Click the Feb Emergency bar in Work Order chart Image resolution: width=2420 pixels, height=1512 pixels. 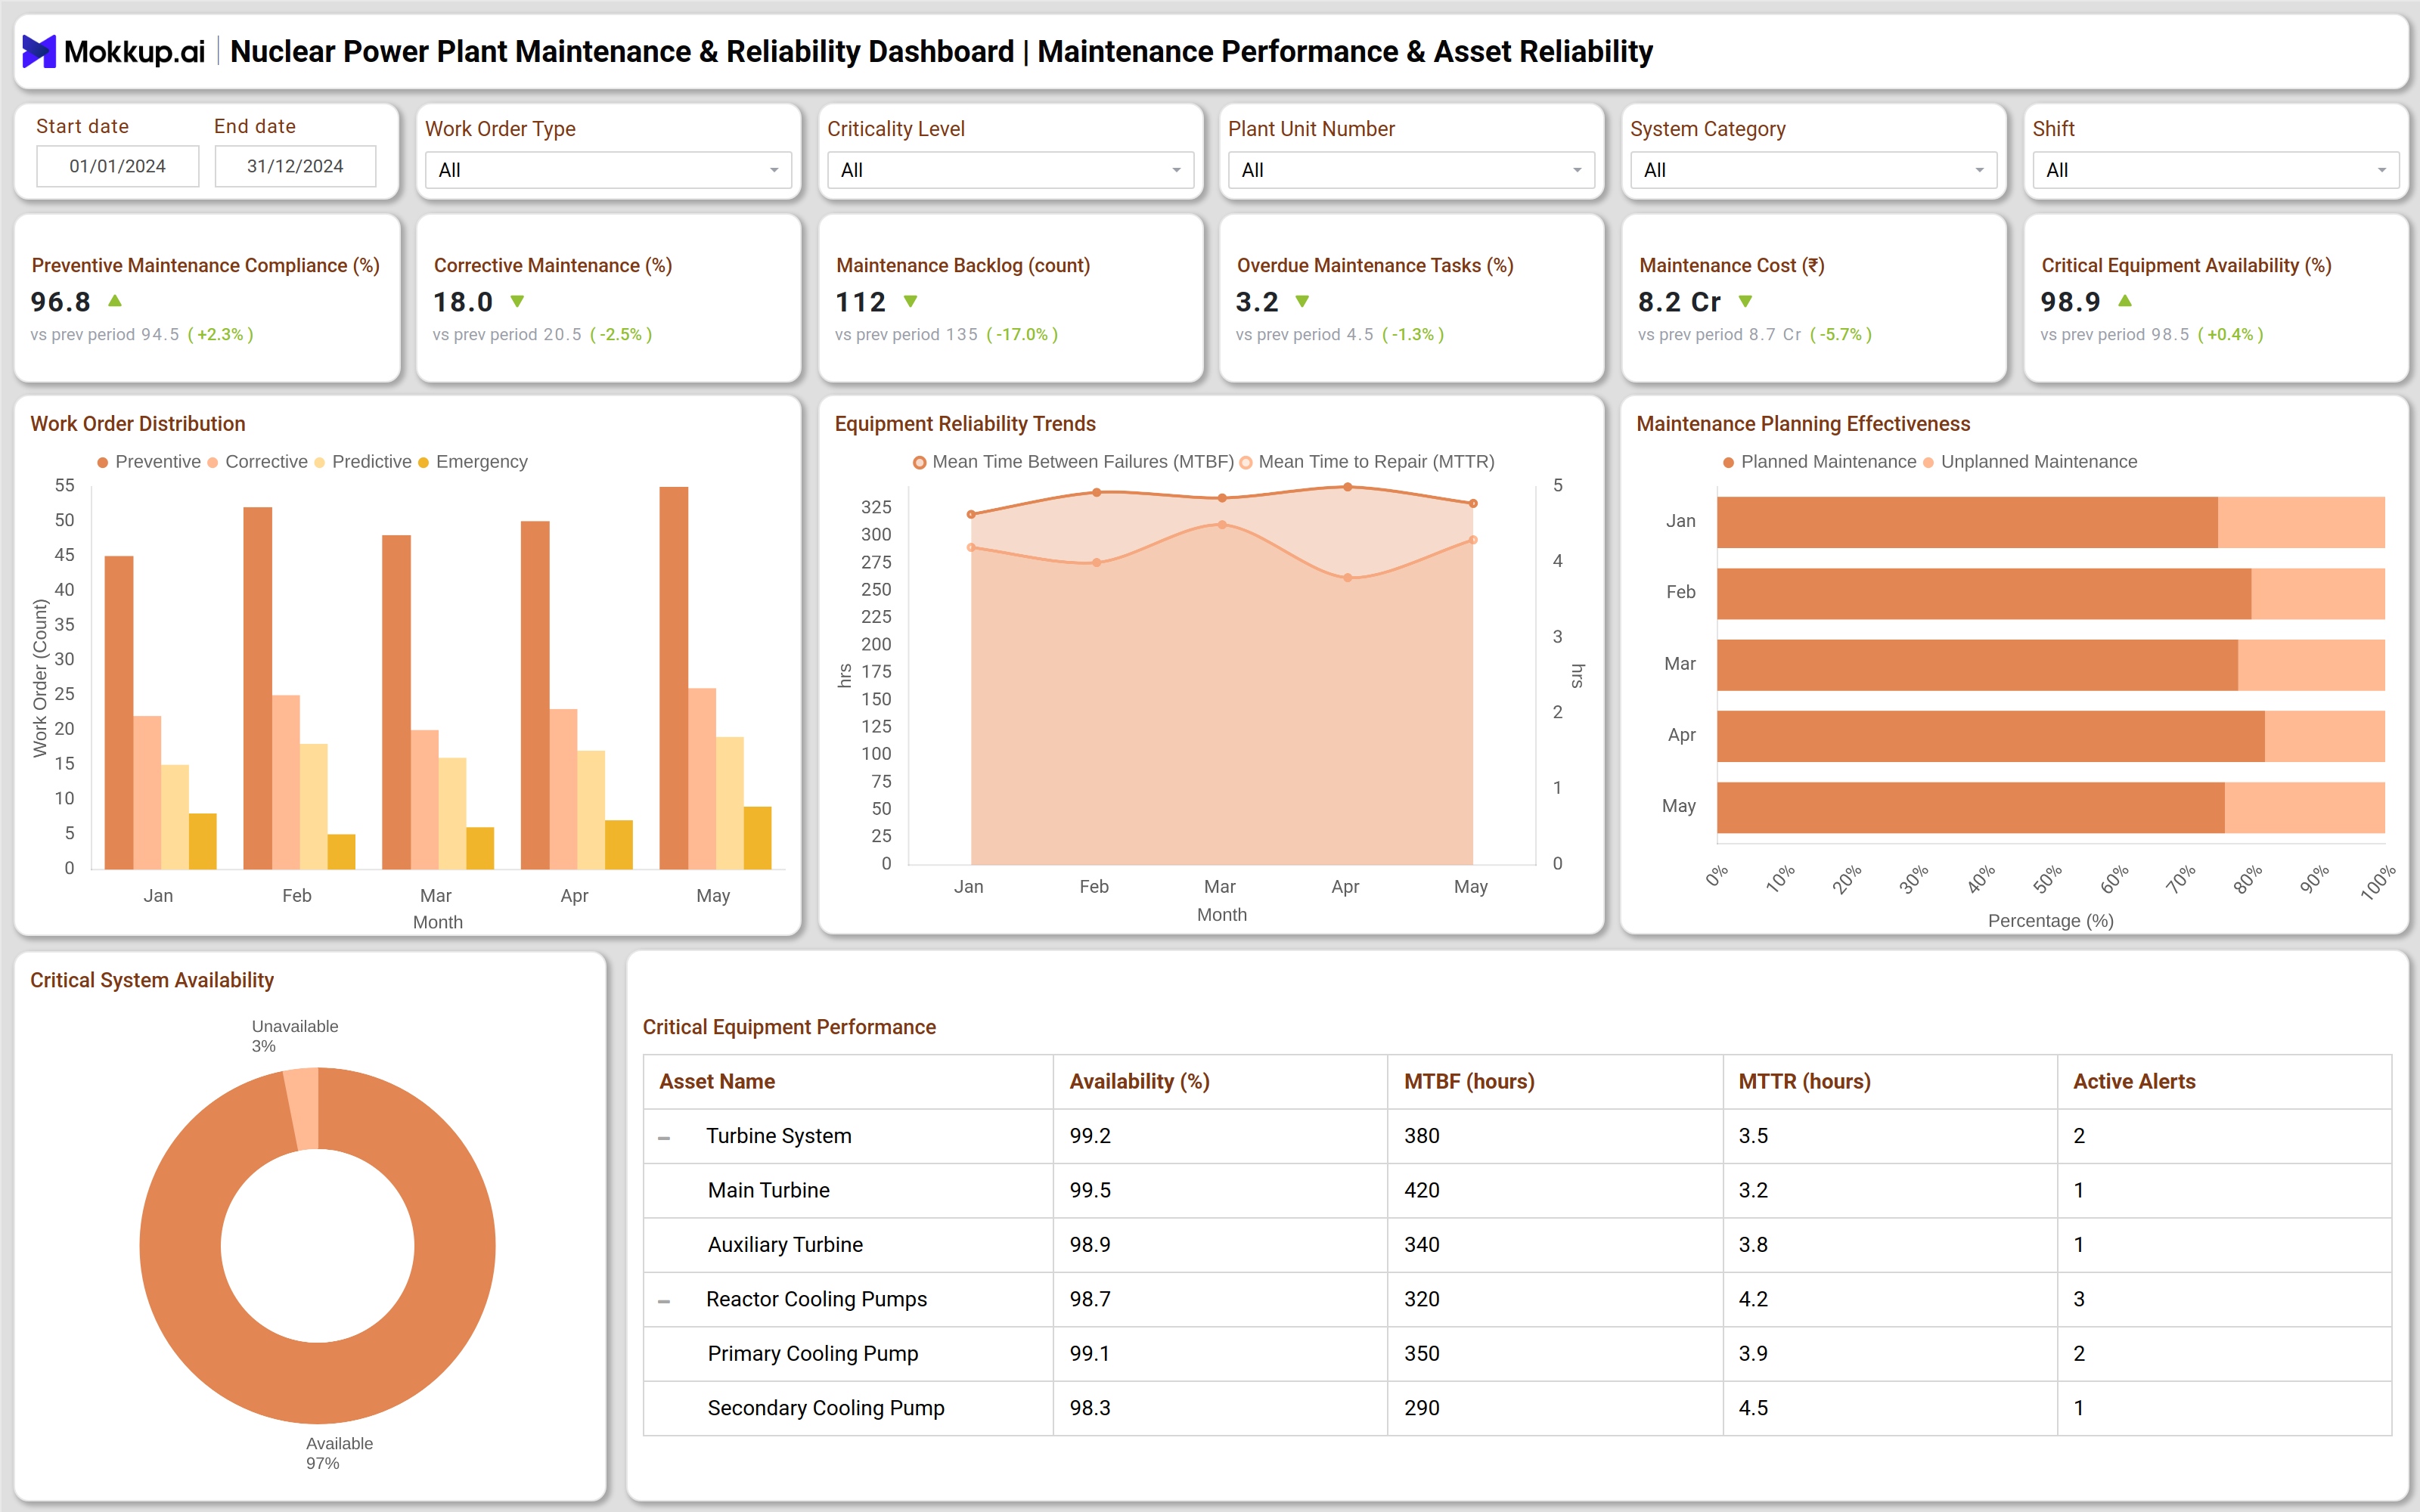[x=341, y=851]
